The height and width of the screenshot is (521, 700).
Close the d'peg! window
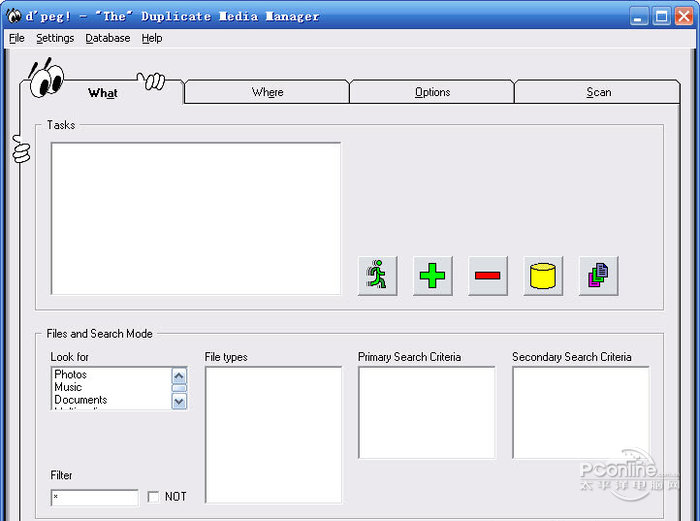tap(683, 17)
